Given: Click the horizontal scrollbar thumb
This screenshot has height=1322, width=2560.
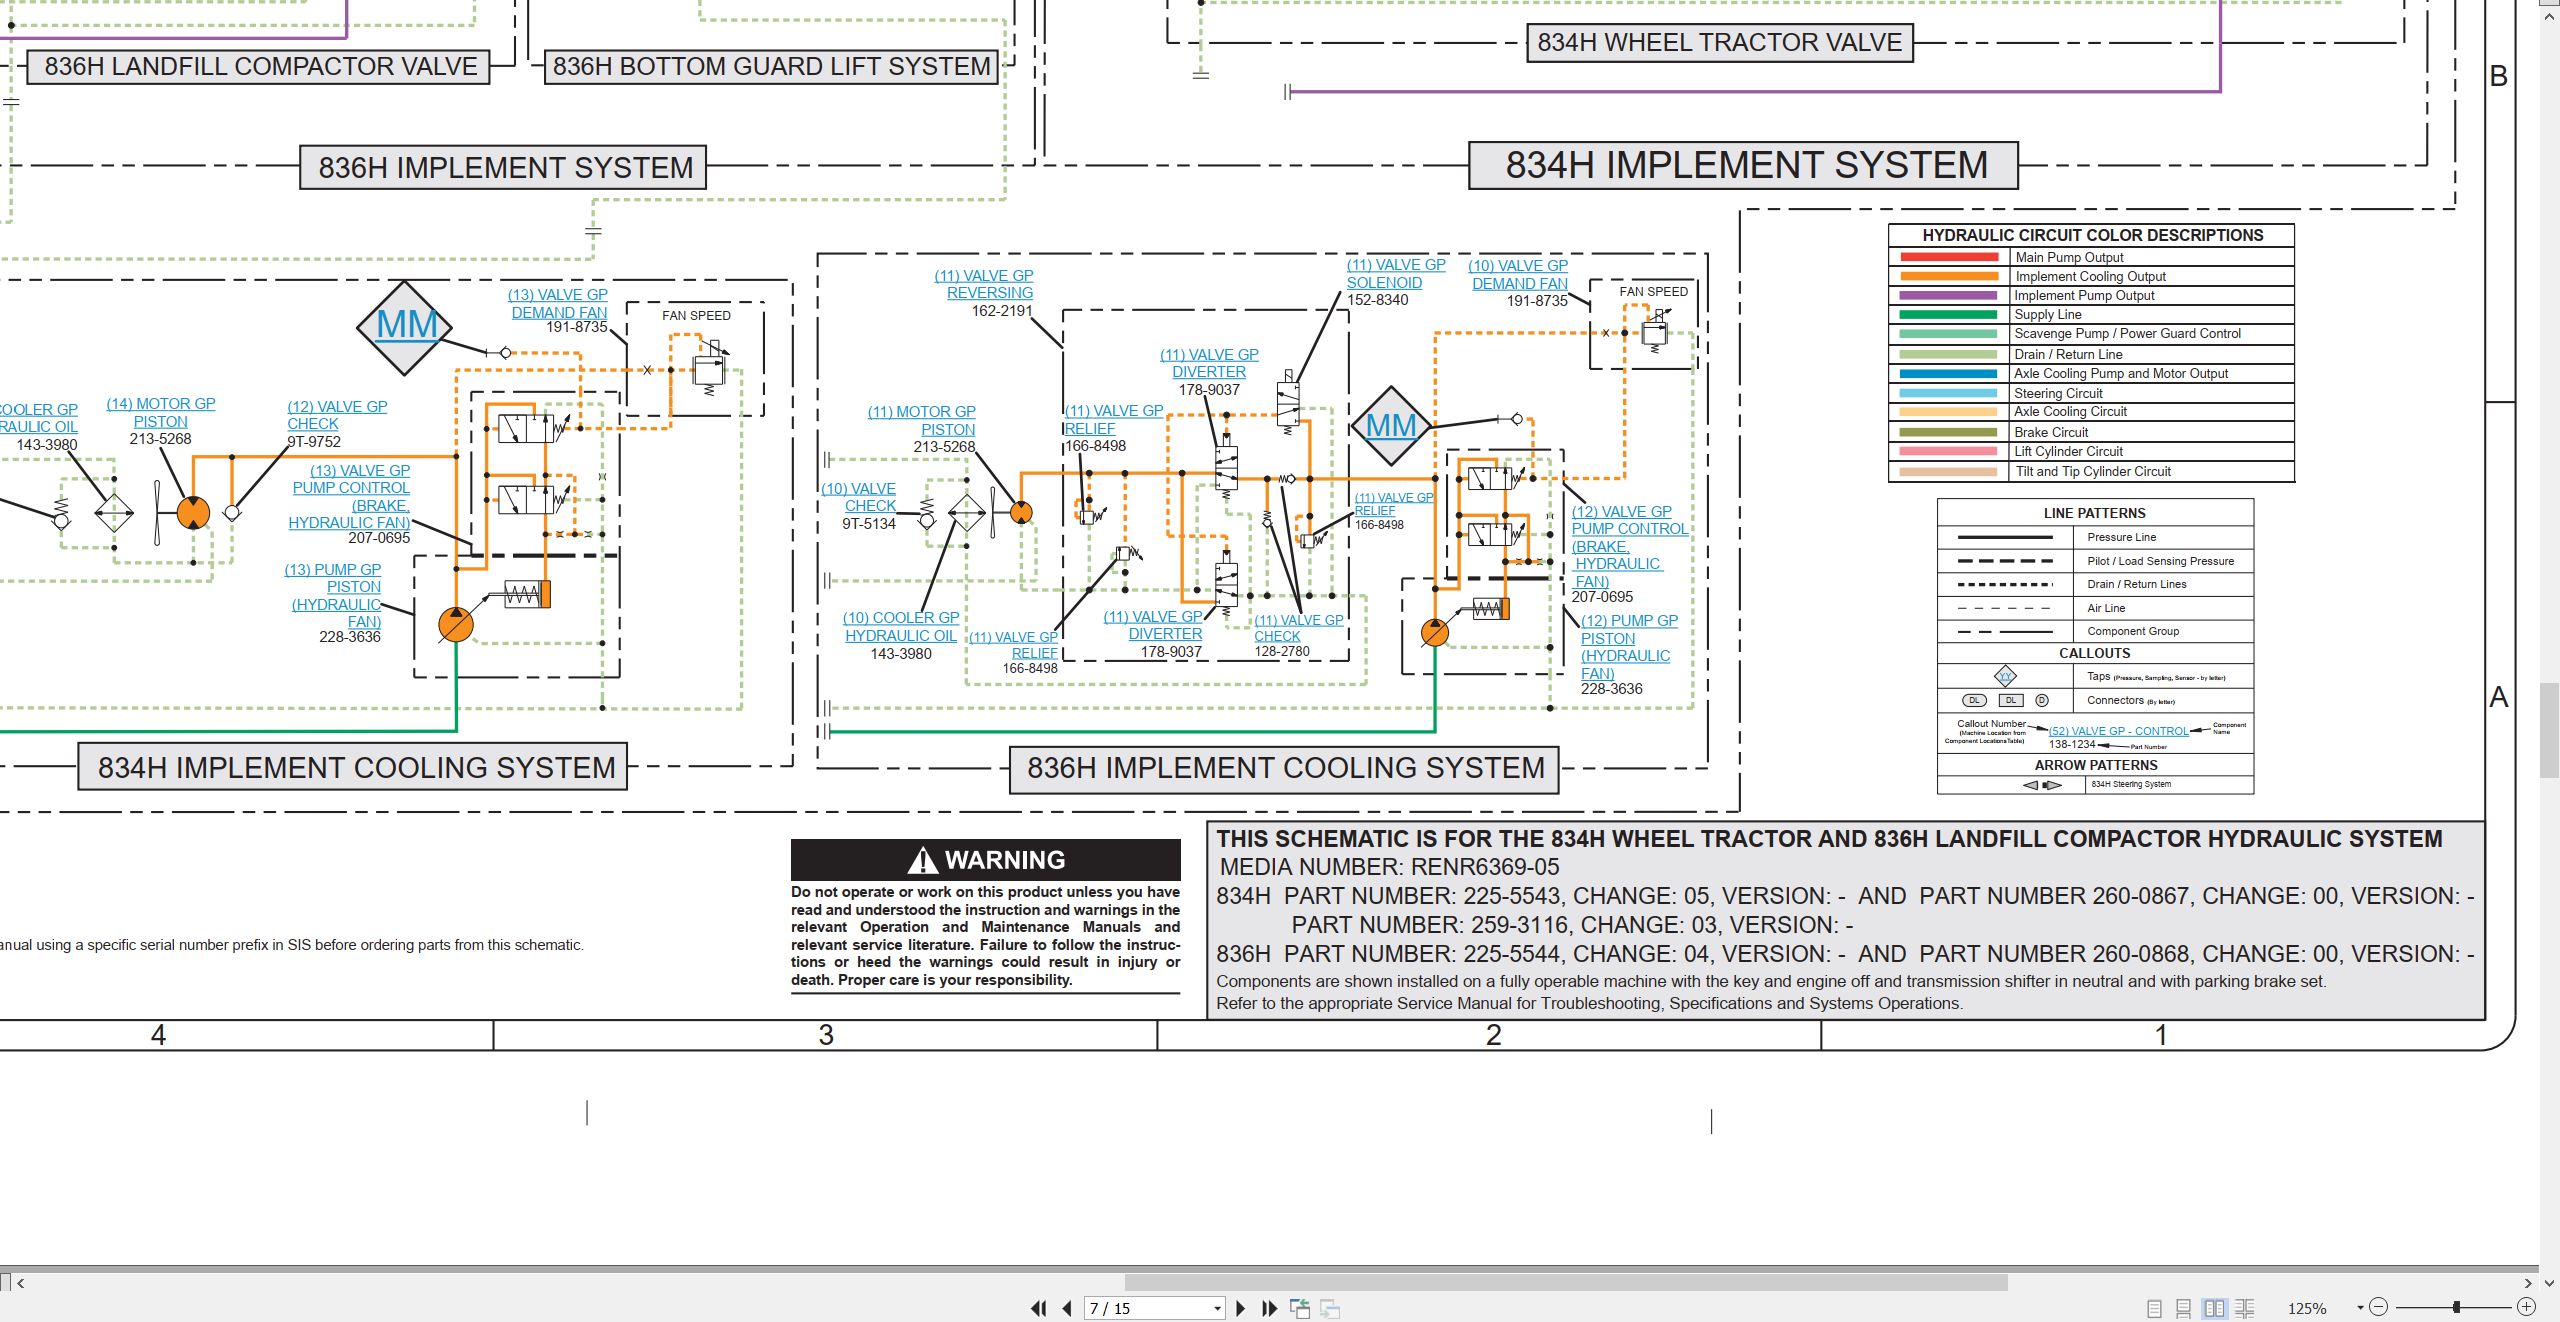Looking at the screenshot, I should (1566, 1282).
